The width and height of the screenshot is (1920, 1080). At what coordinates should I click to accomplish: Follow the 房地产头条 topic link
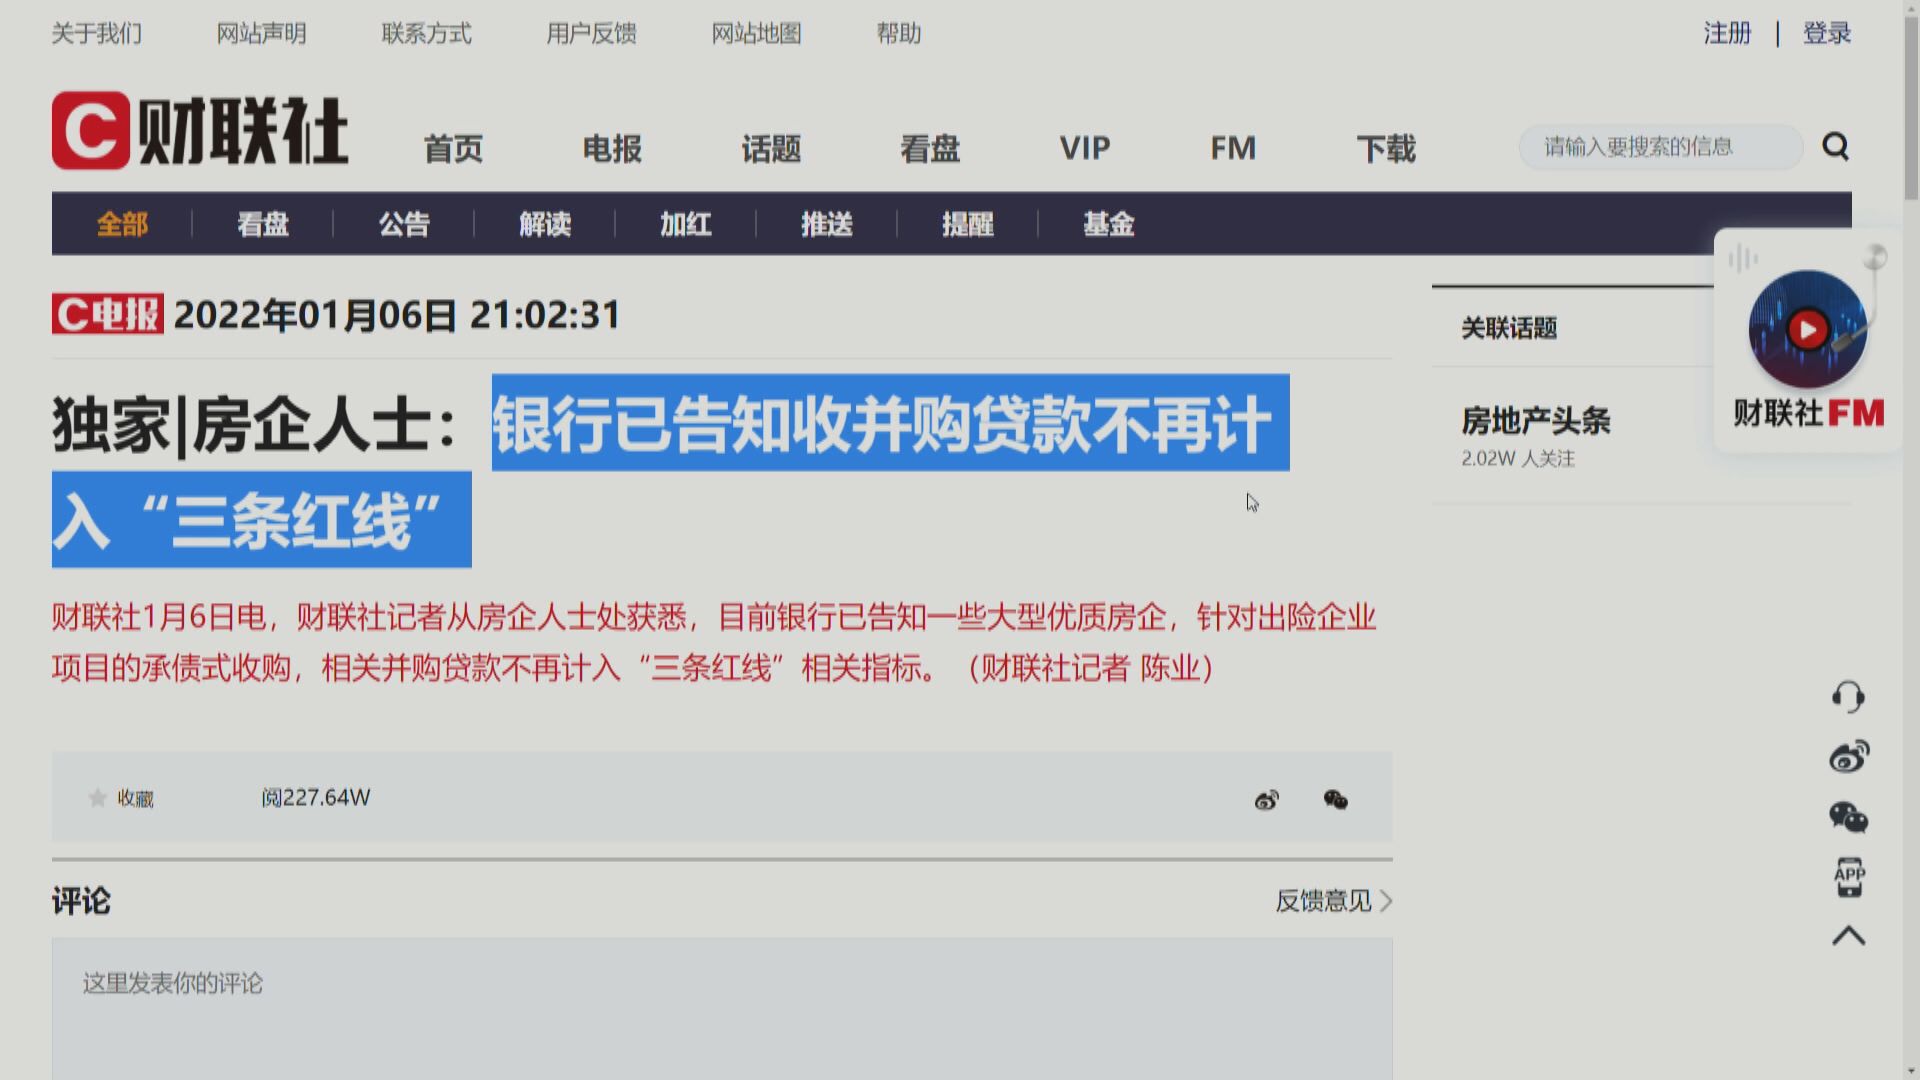click(1535, 422)
